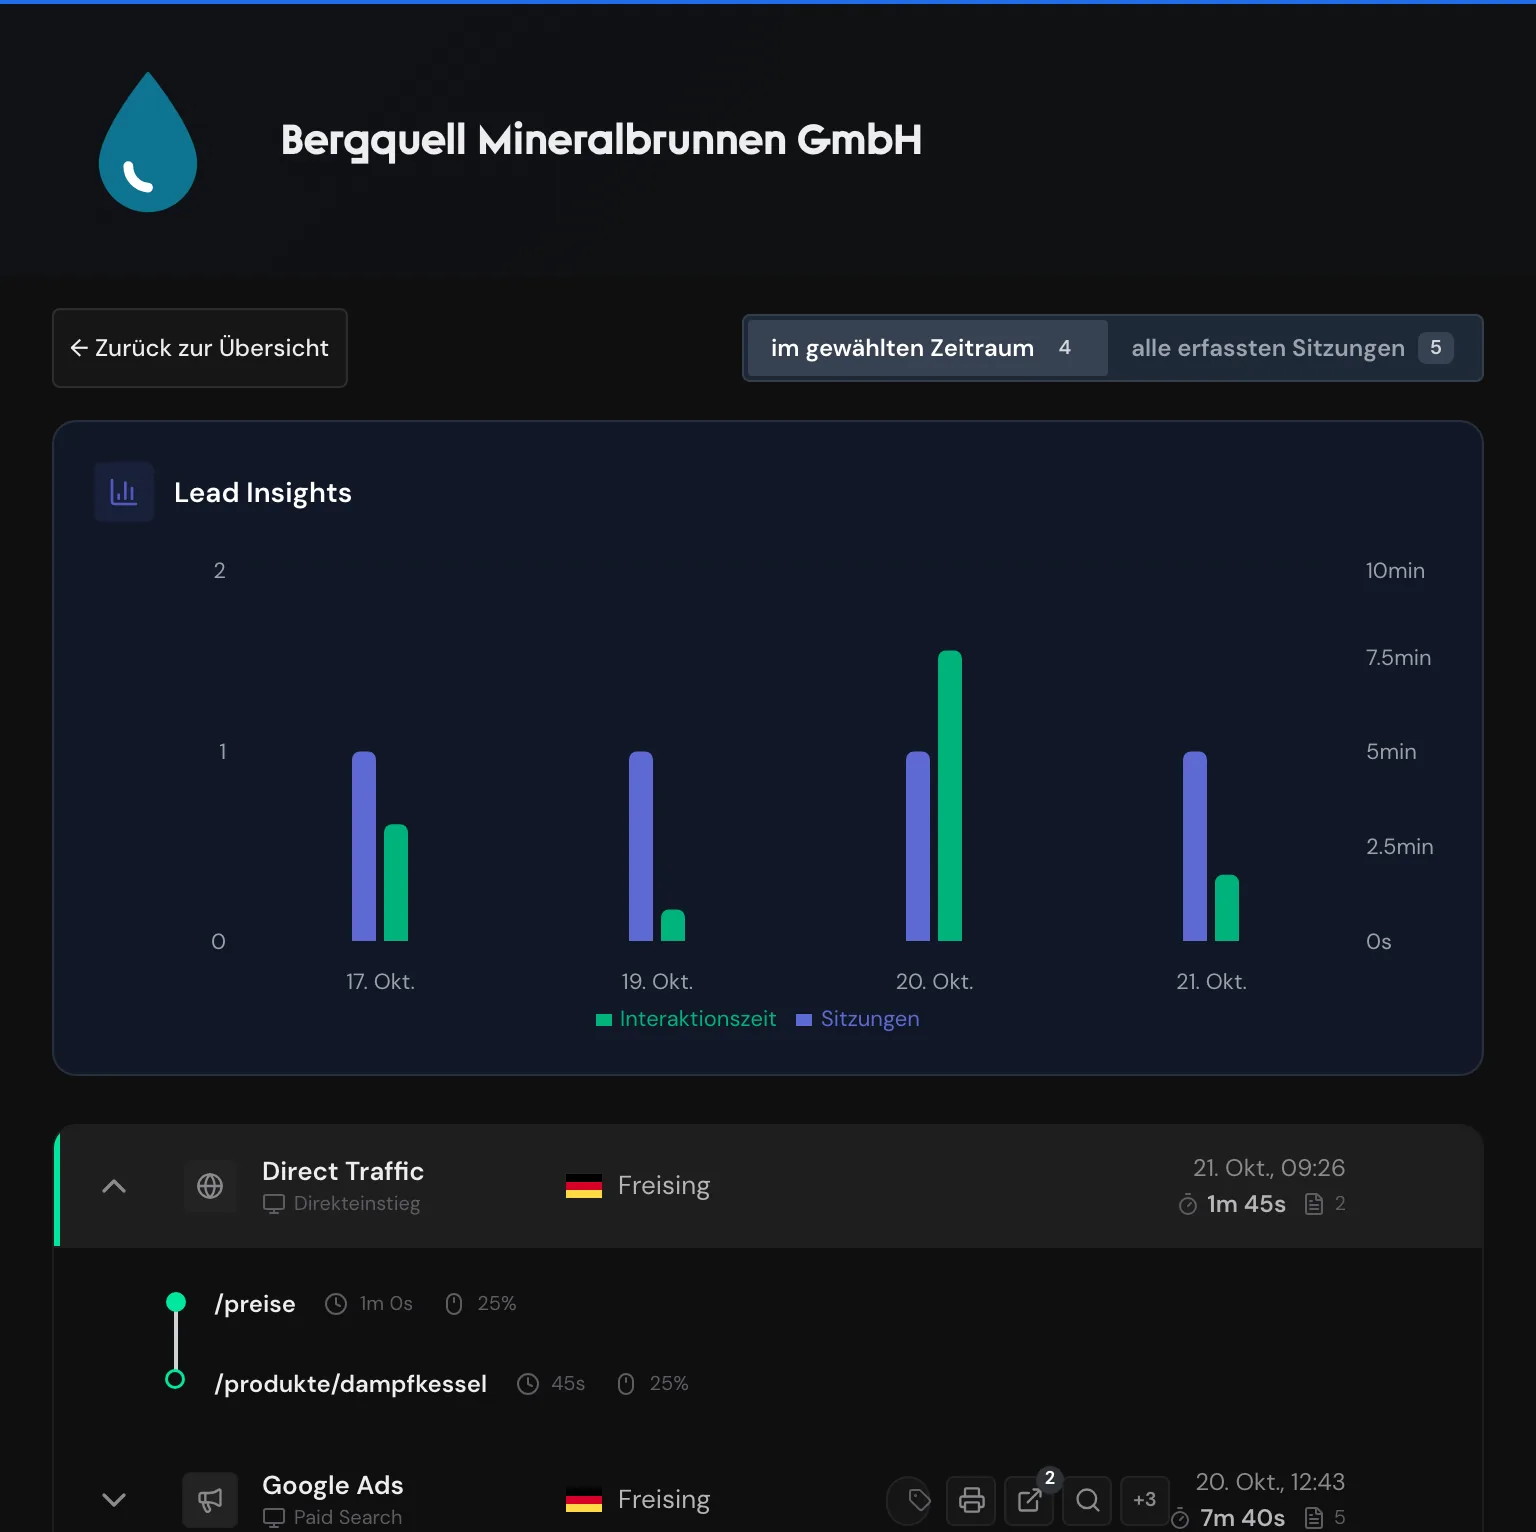Click the 10min axis label
The height and width of the screenshot is (1532, 1536).
click(x=1395, y=571)
